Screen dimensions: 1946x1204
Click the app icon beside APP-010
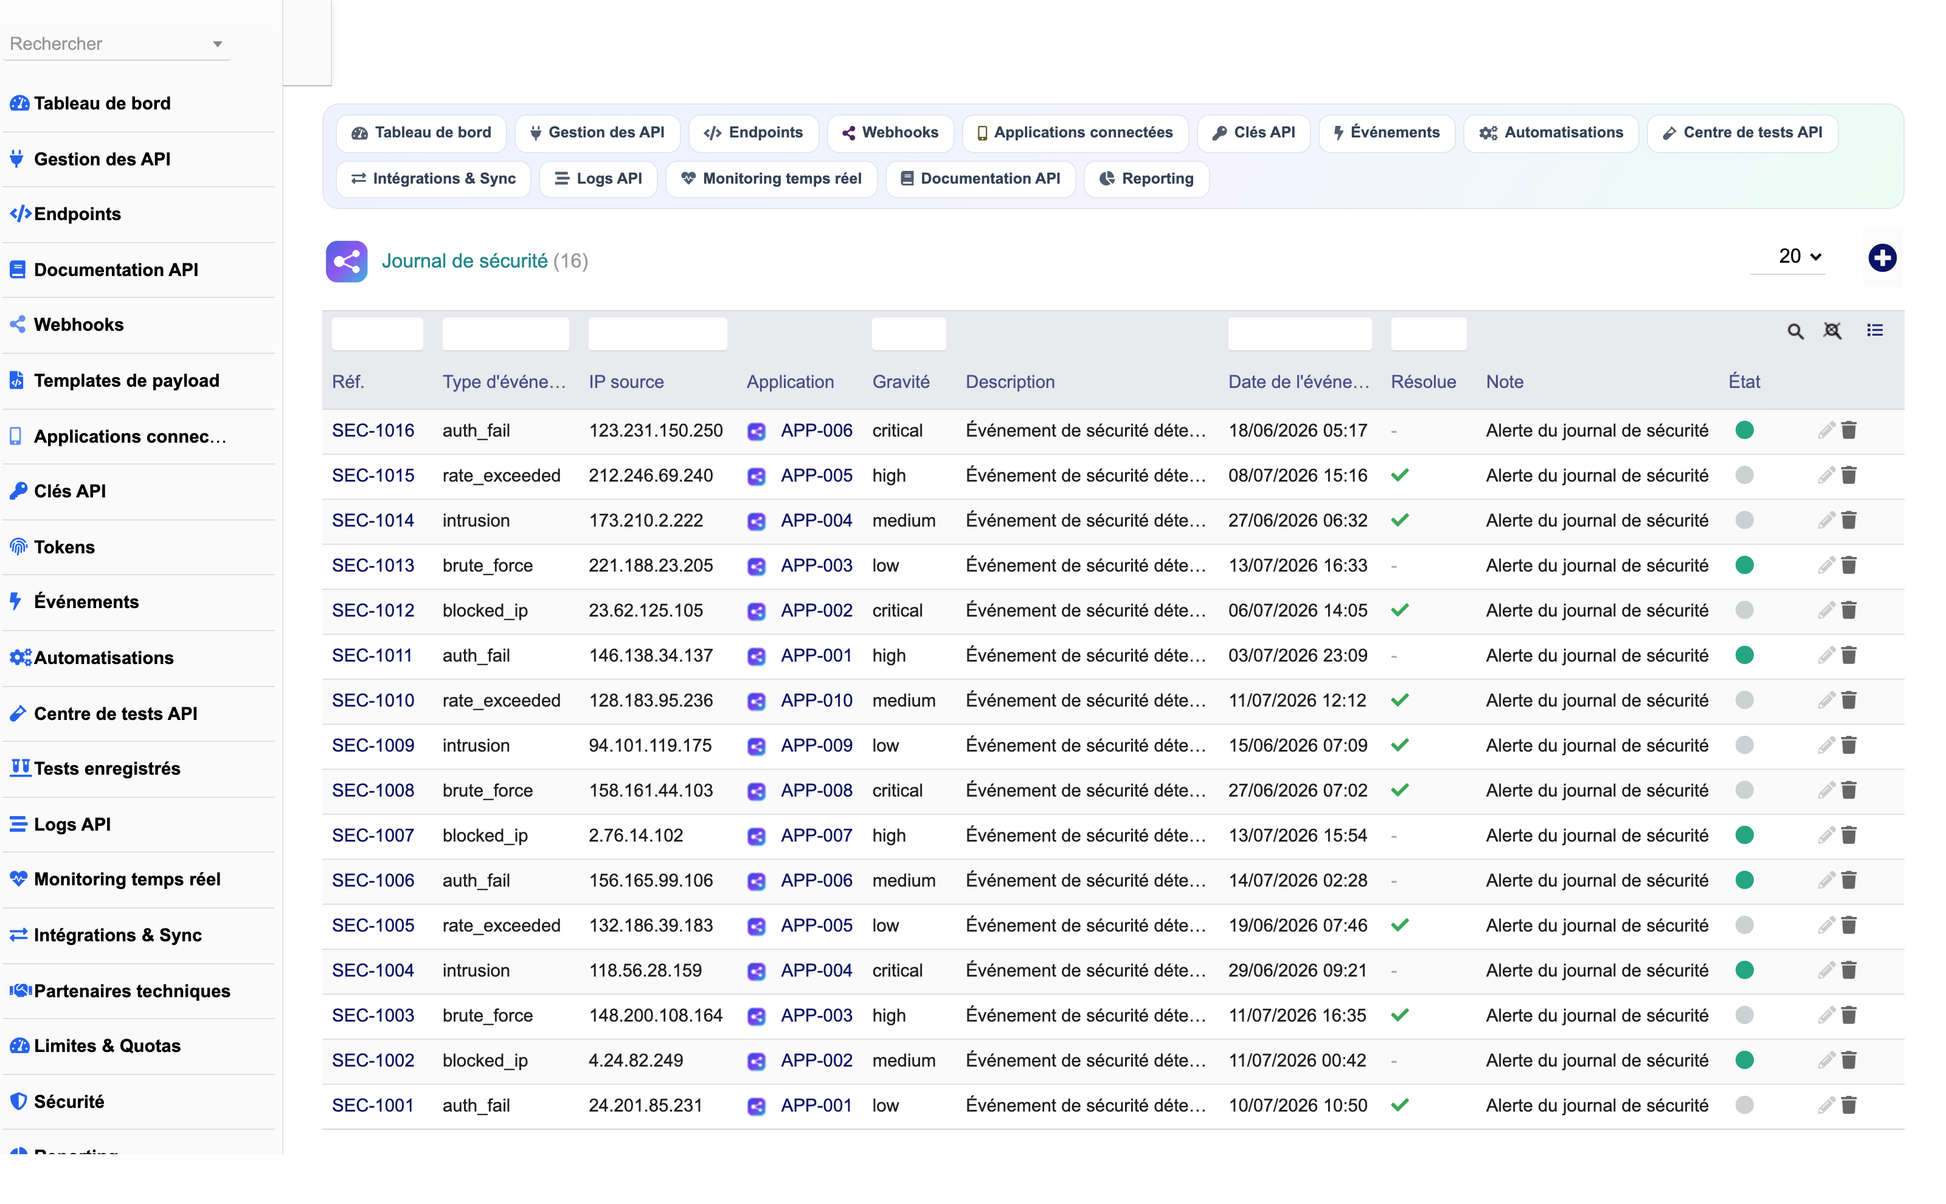coord(757,701)
